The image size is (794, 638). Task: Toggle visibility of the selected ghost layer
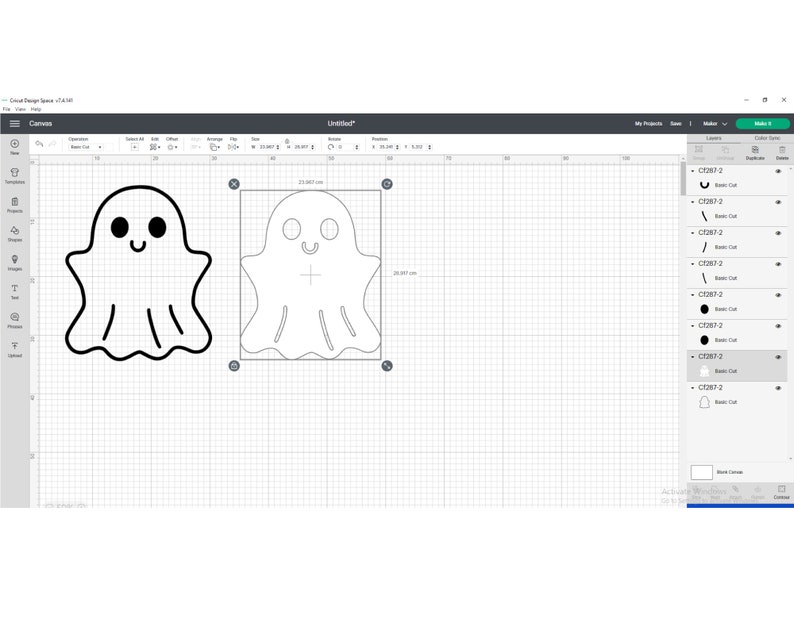coord(778,357)
